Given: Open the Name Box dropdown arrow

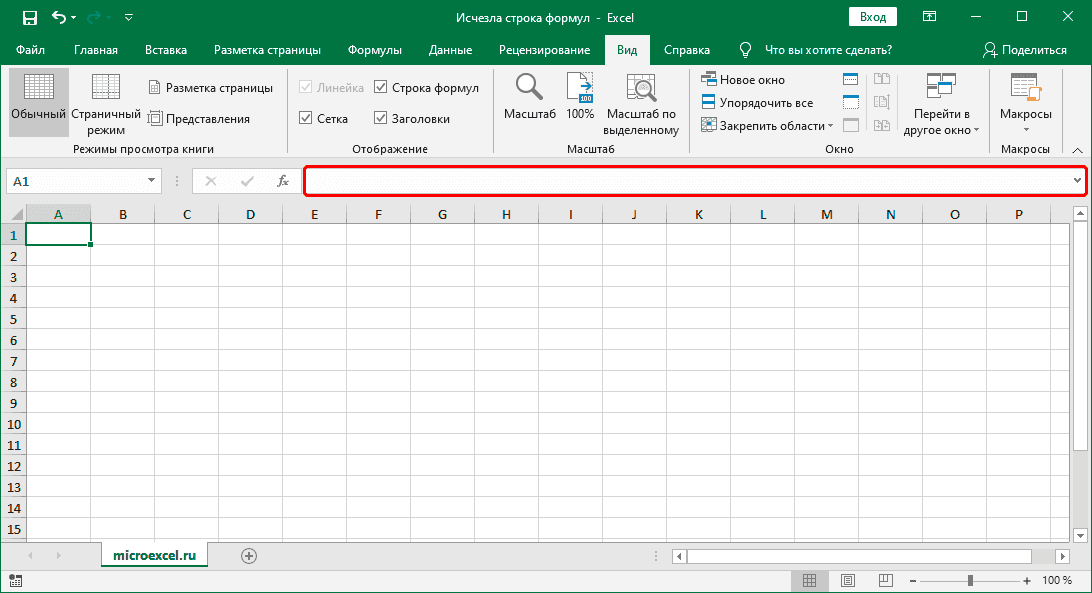Looking at the screenshot, I should point(152,181).
